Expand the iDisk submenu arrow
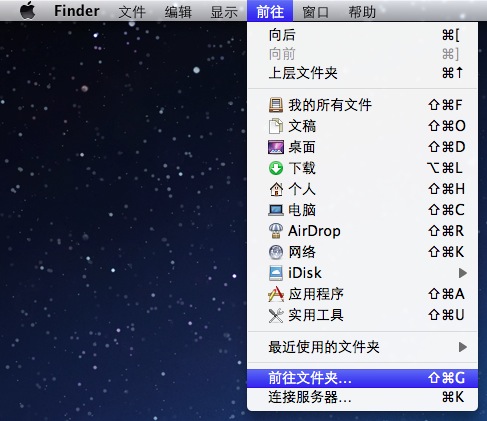The image size is (487, 421). [x=462, y=273]
